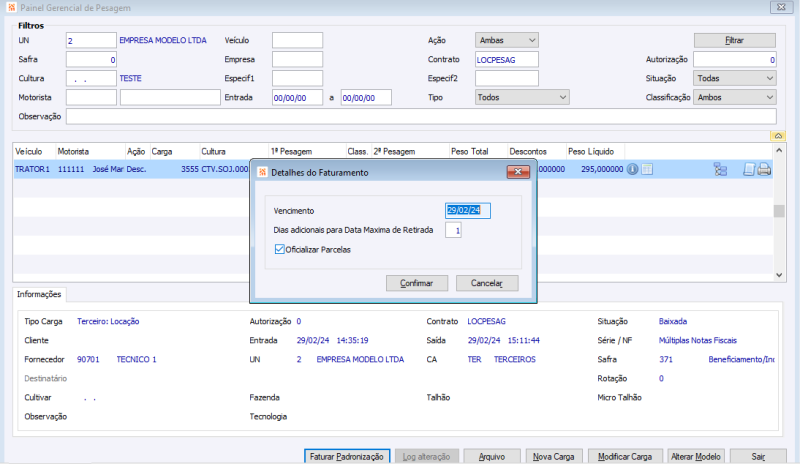The width and height of the screenshot is (800, 464).
Task: Click the Sair button
Action: pos(758,456)
